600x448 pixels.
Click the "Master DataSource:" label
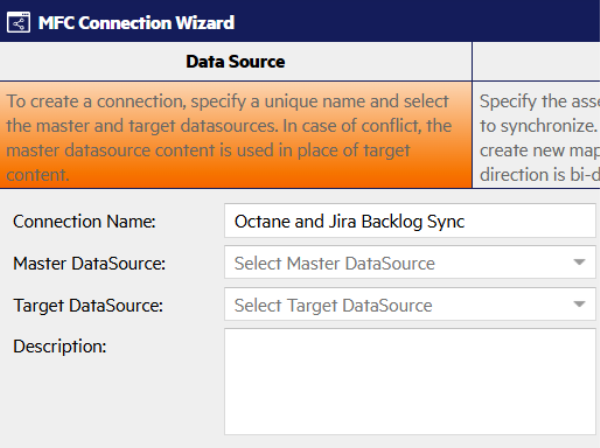click(89, 264)
